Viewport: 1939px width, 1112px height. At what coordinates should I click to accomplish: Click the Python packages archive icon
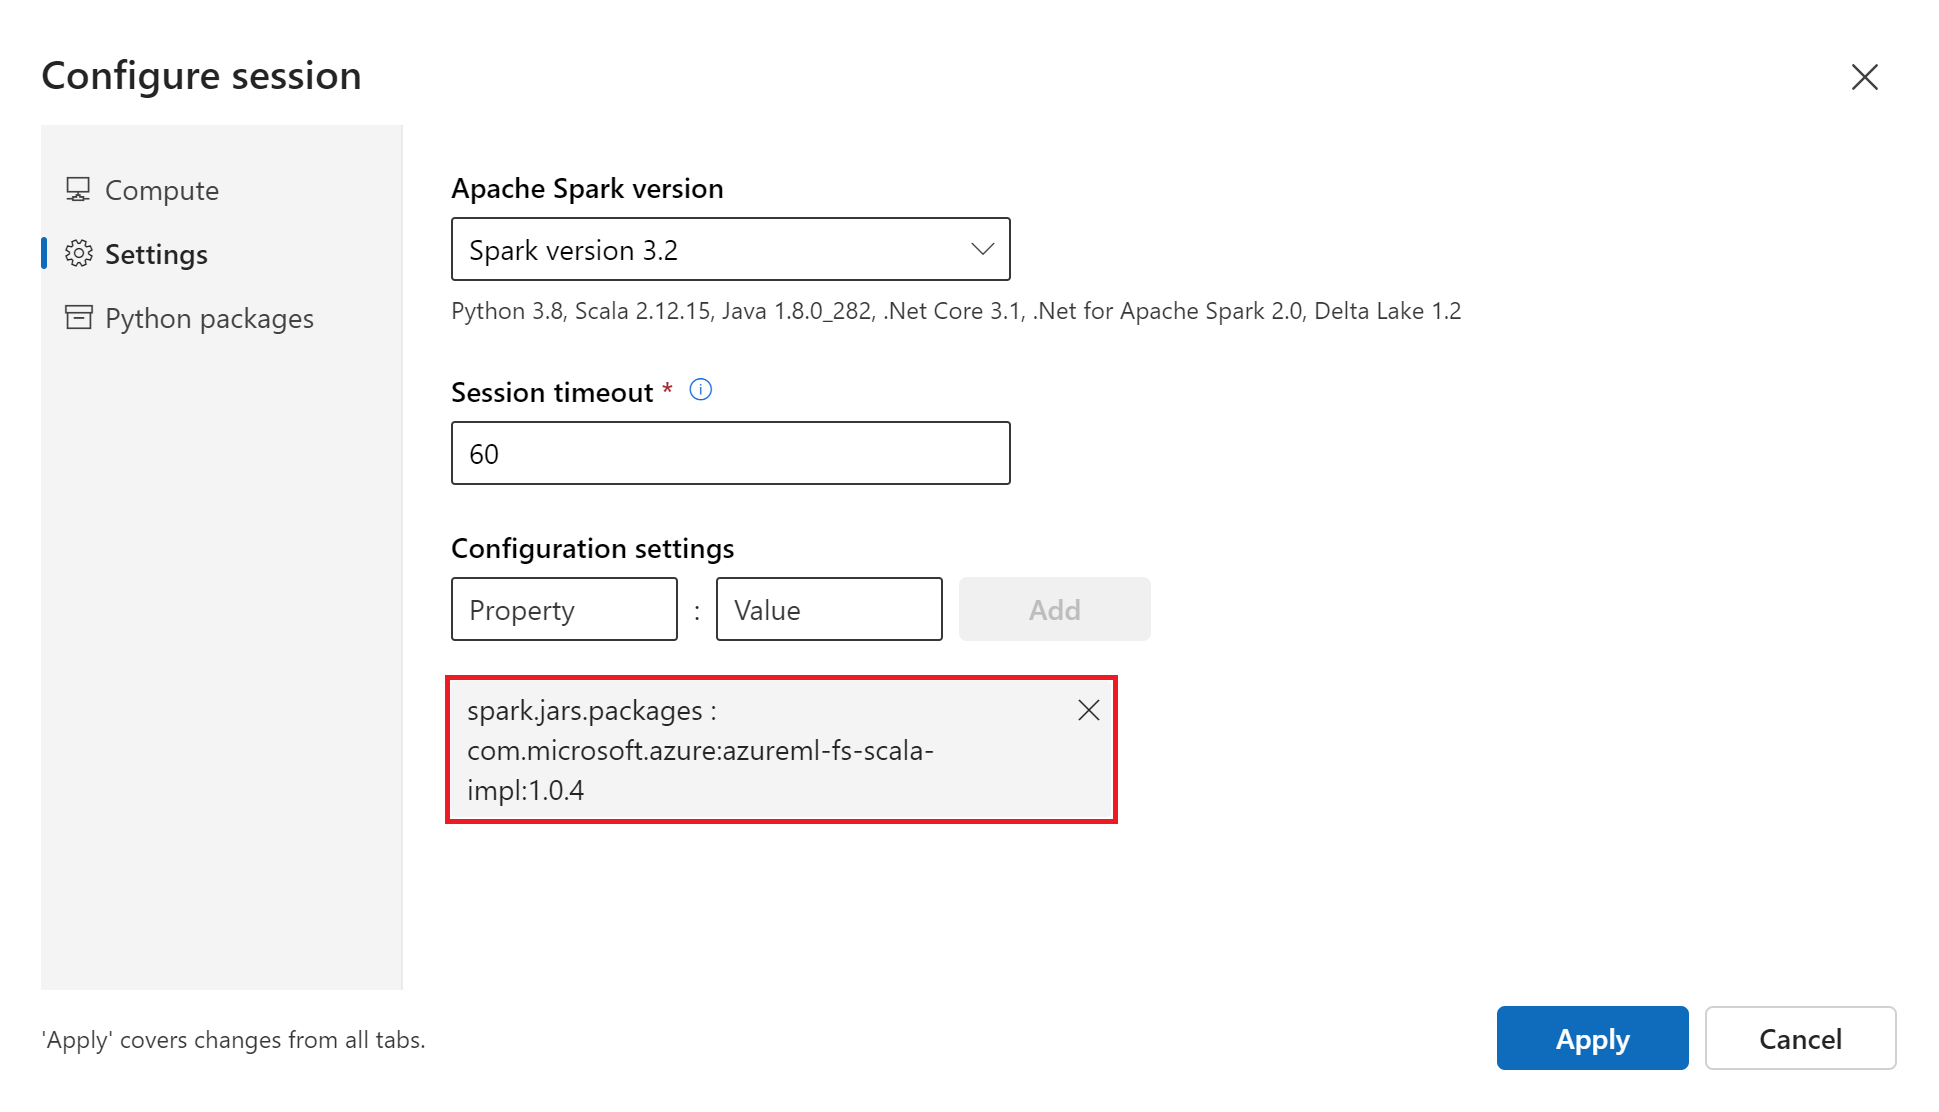pos(78,318)
